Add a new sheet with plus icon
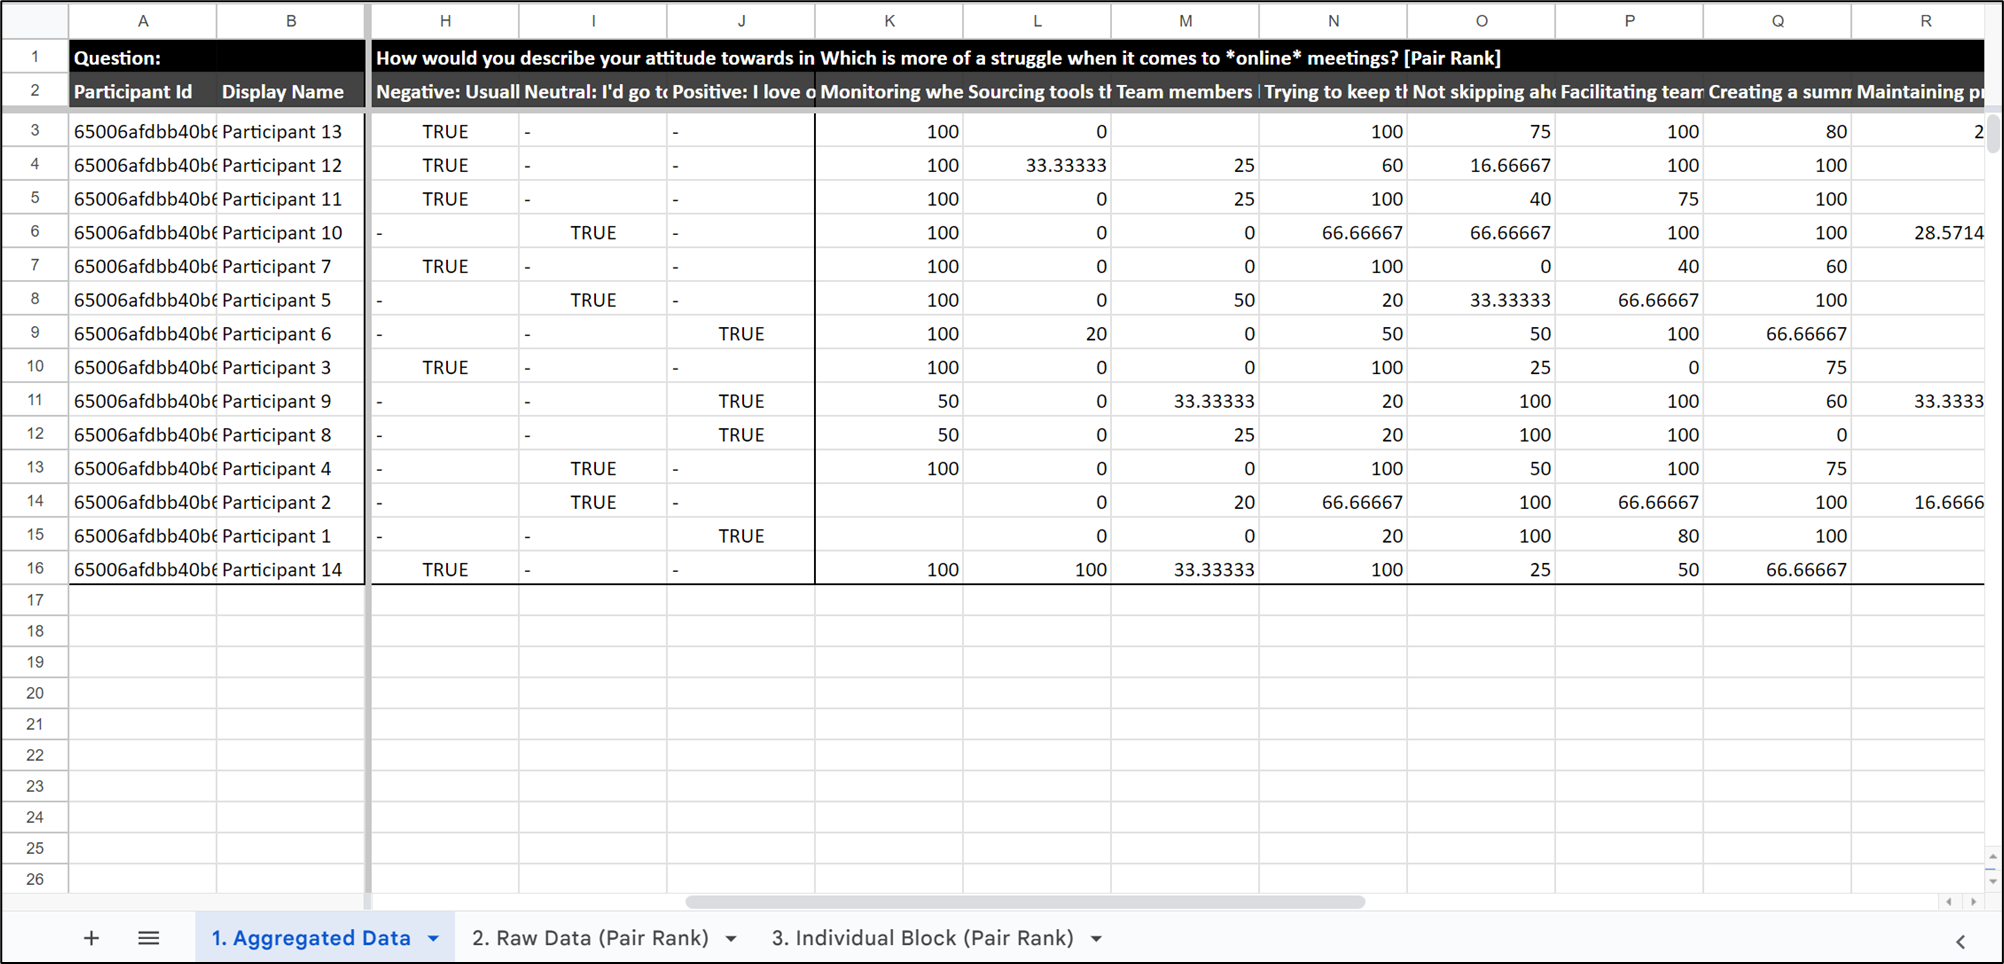 click(91, 938)
